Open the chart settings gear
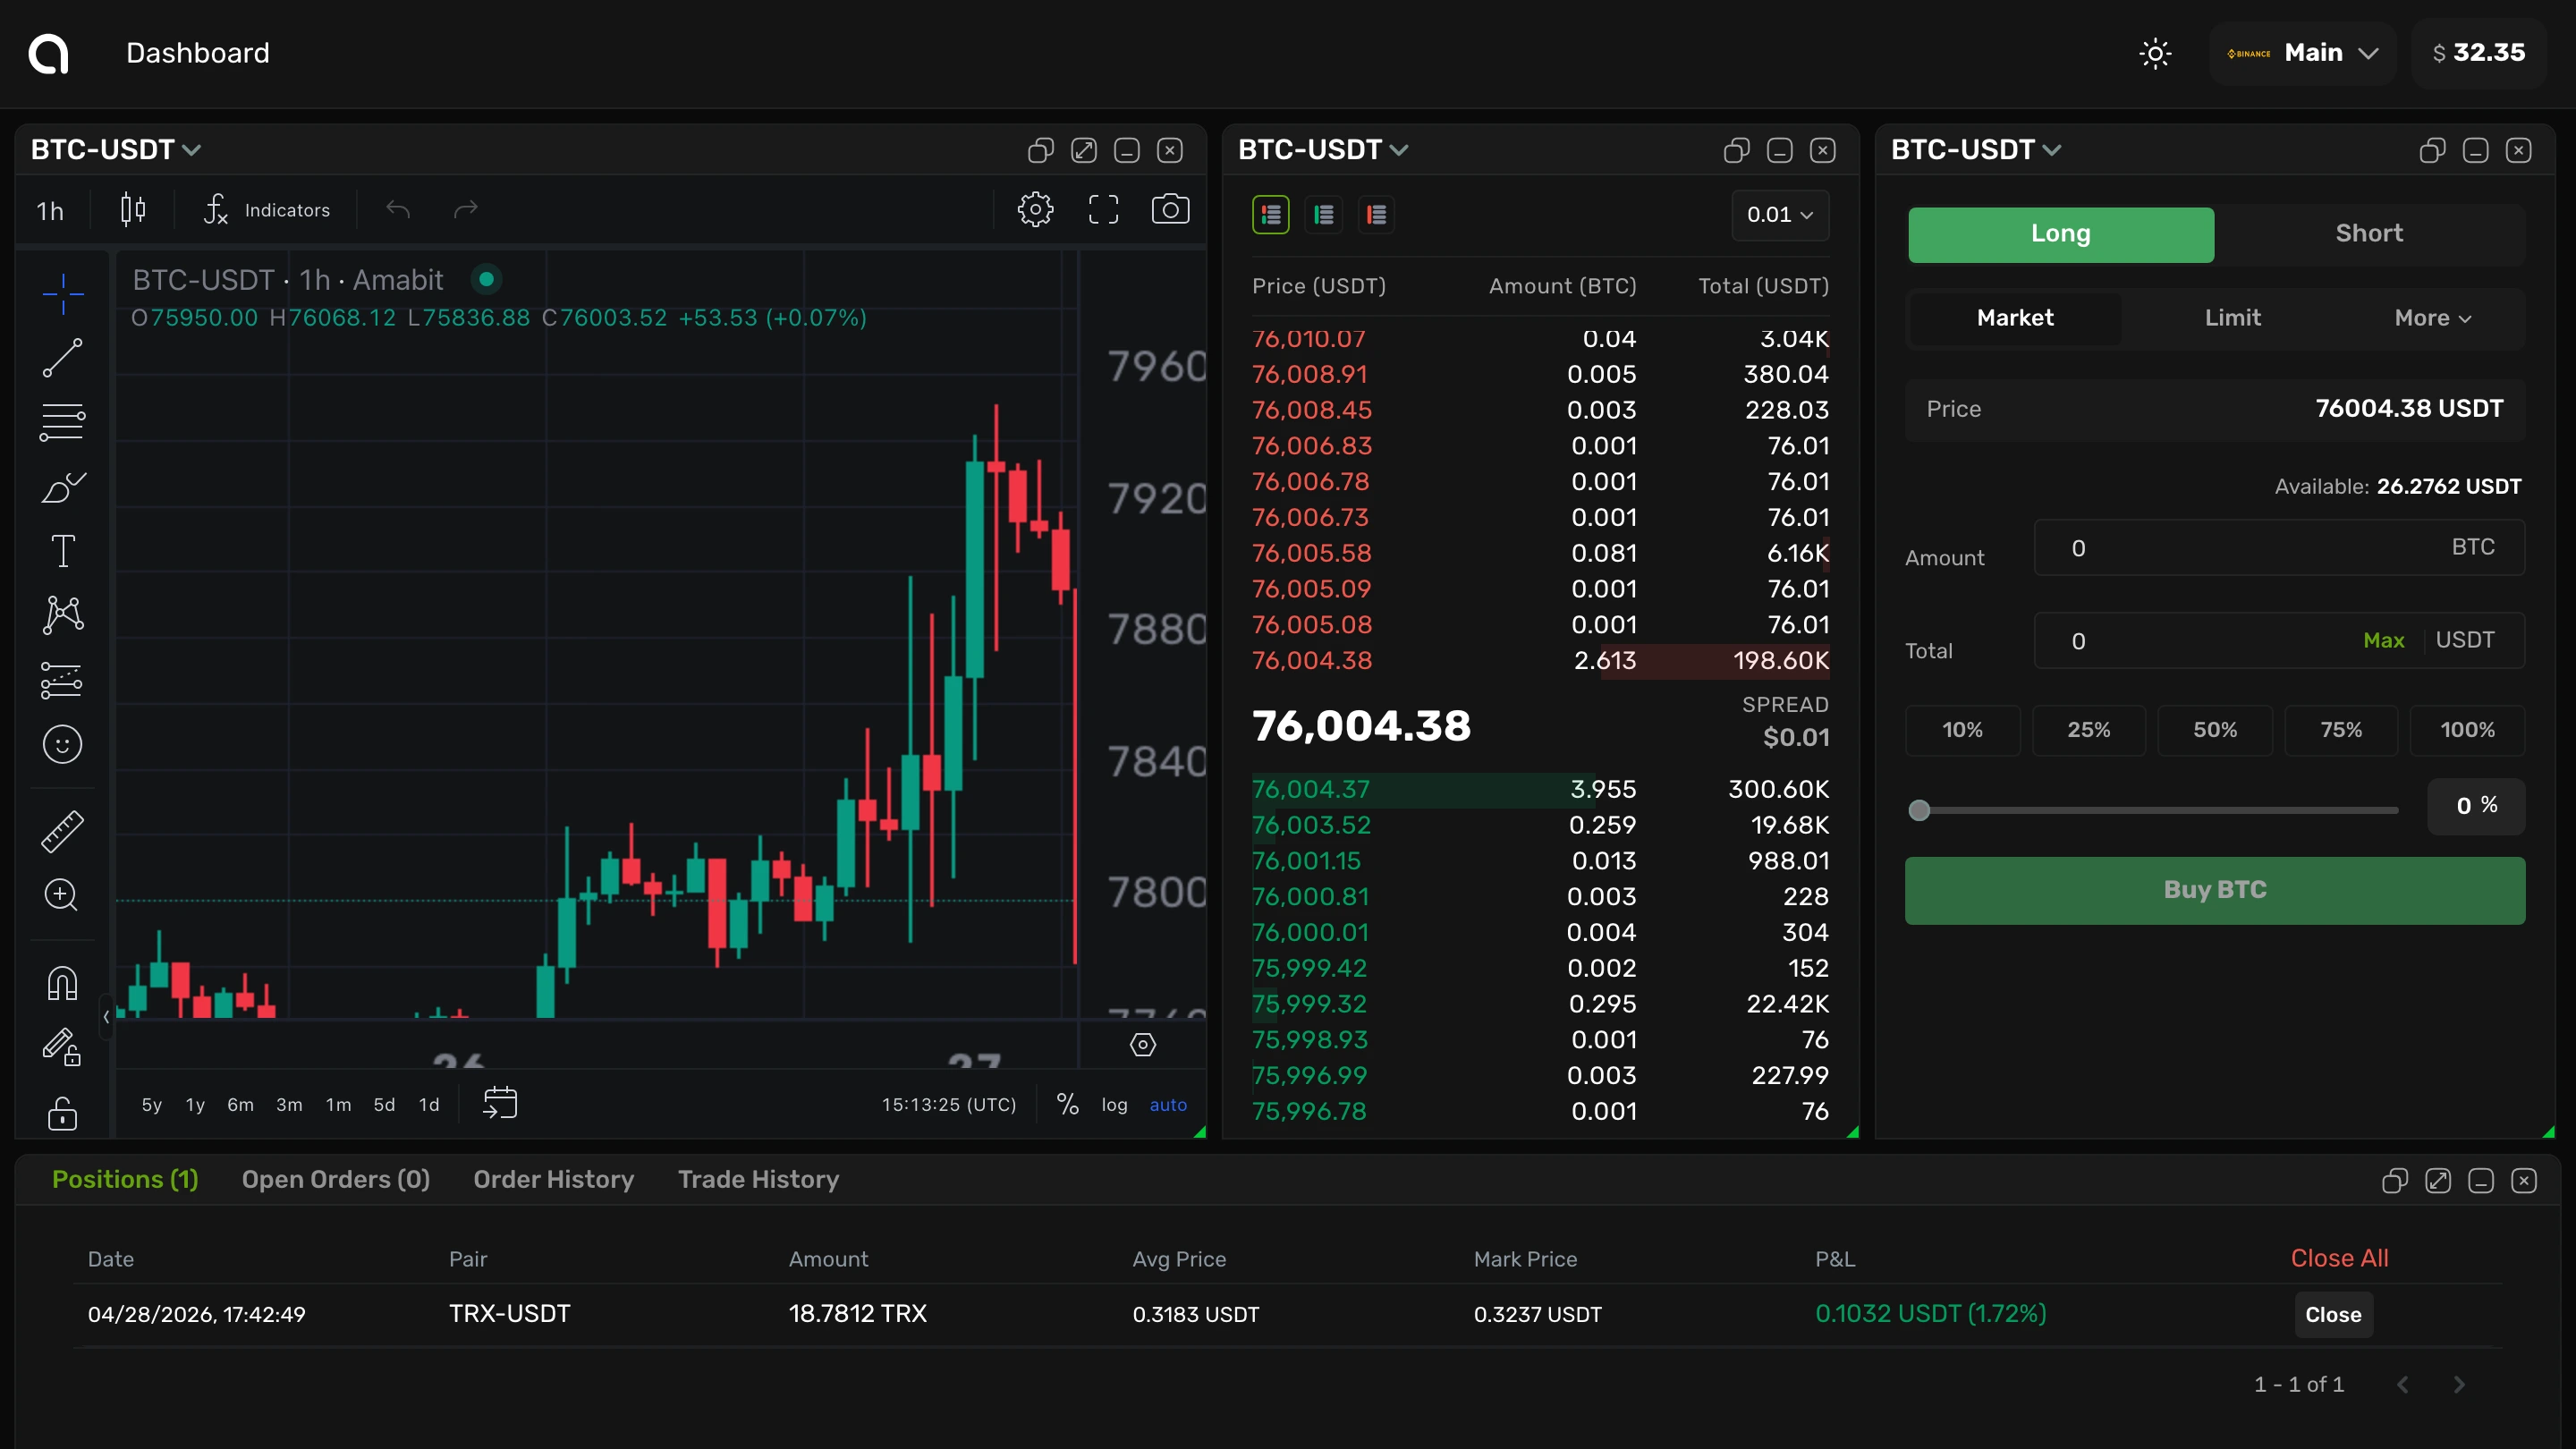 (1035, 210)
